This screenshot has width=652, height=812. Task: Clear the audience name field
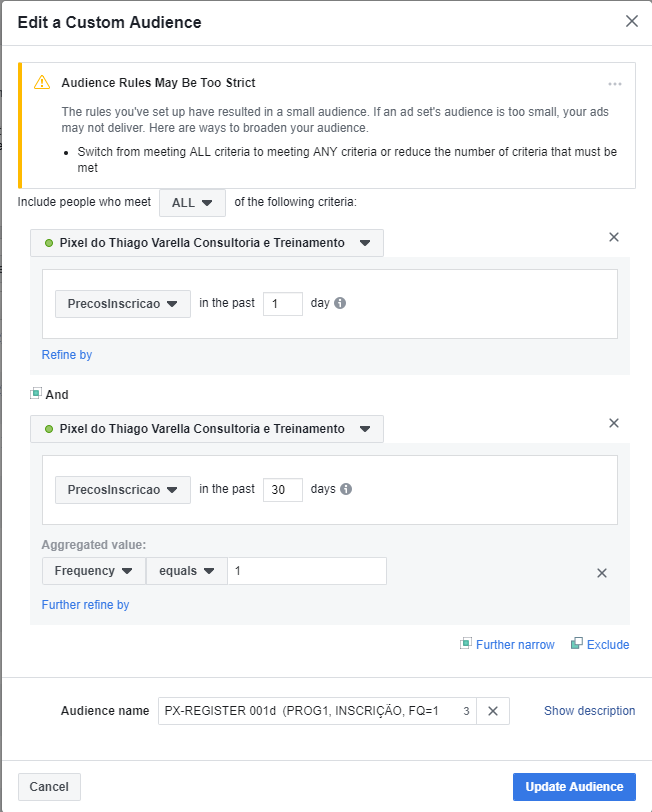click(x=492, y=711)
